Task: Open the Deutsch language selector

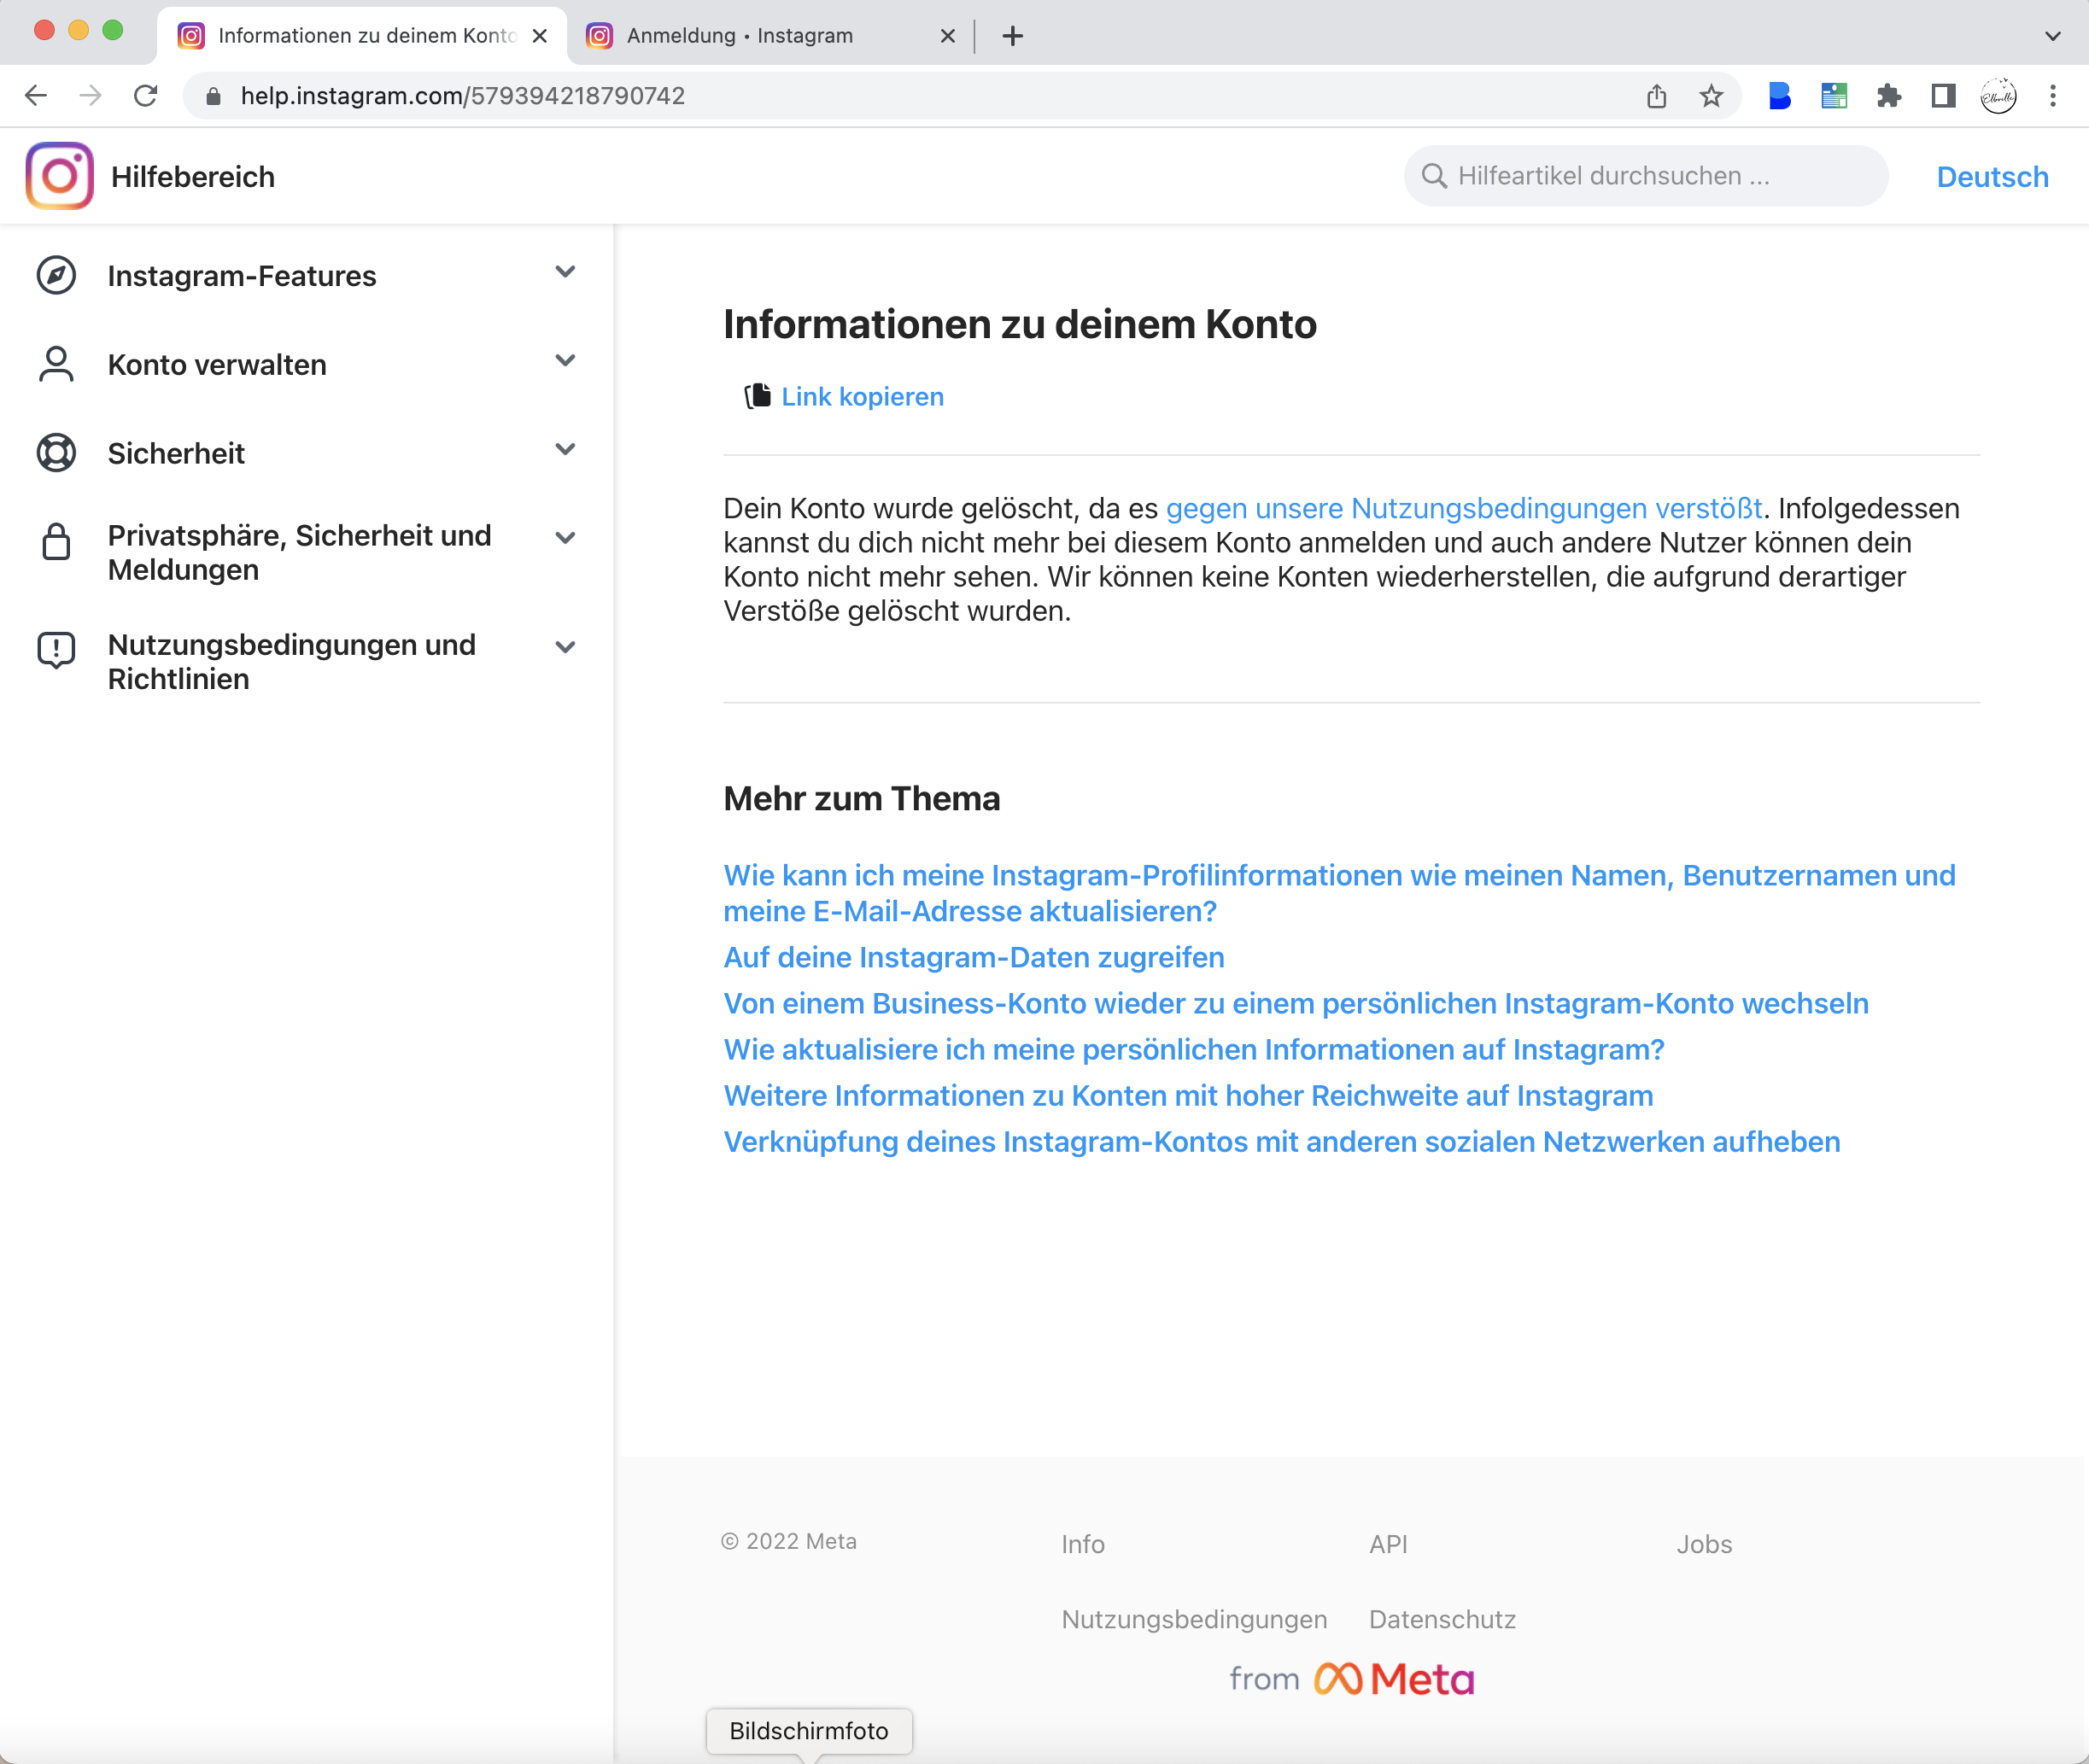Action: click(x=1992, y=177)
